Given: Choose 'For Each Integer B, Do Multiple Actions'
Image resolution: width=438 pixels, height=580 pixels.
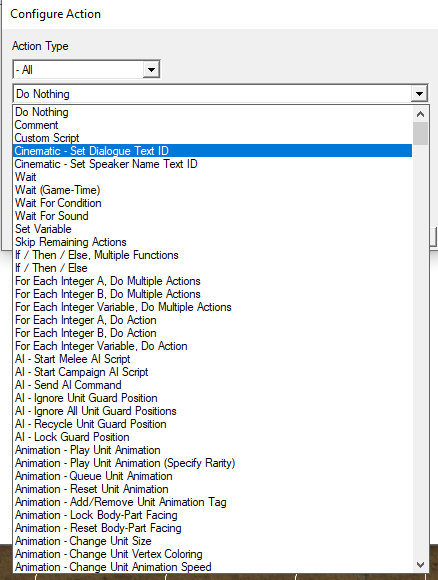Looking at the screenshot, I should point(213,294).
